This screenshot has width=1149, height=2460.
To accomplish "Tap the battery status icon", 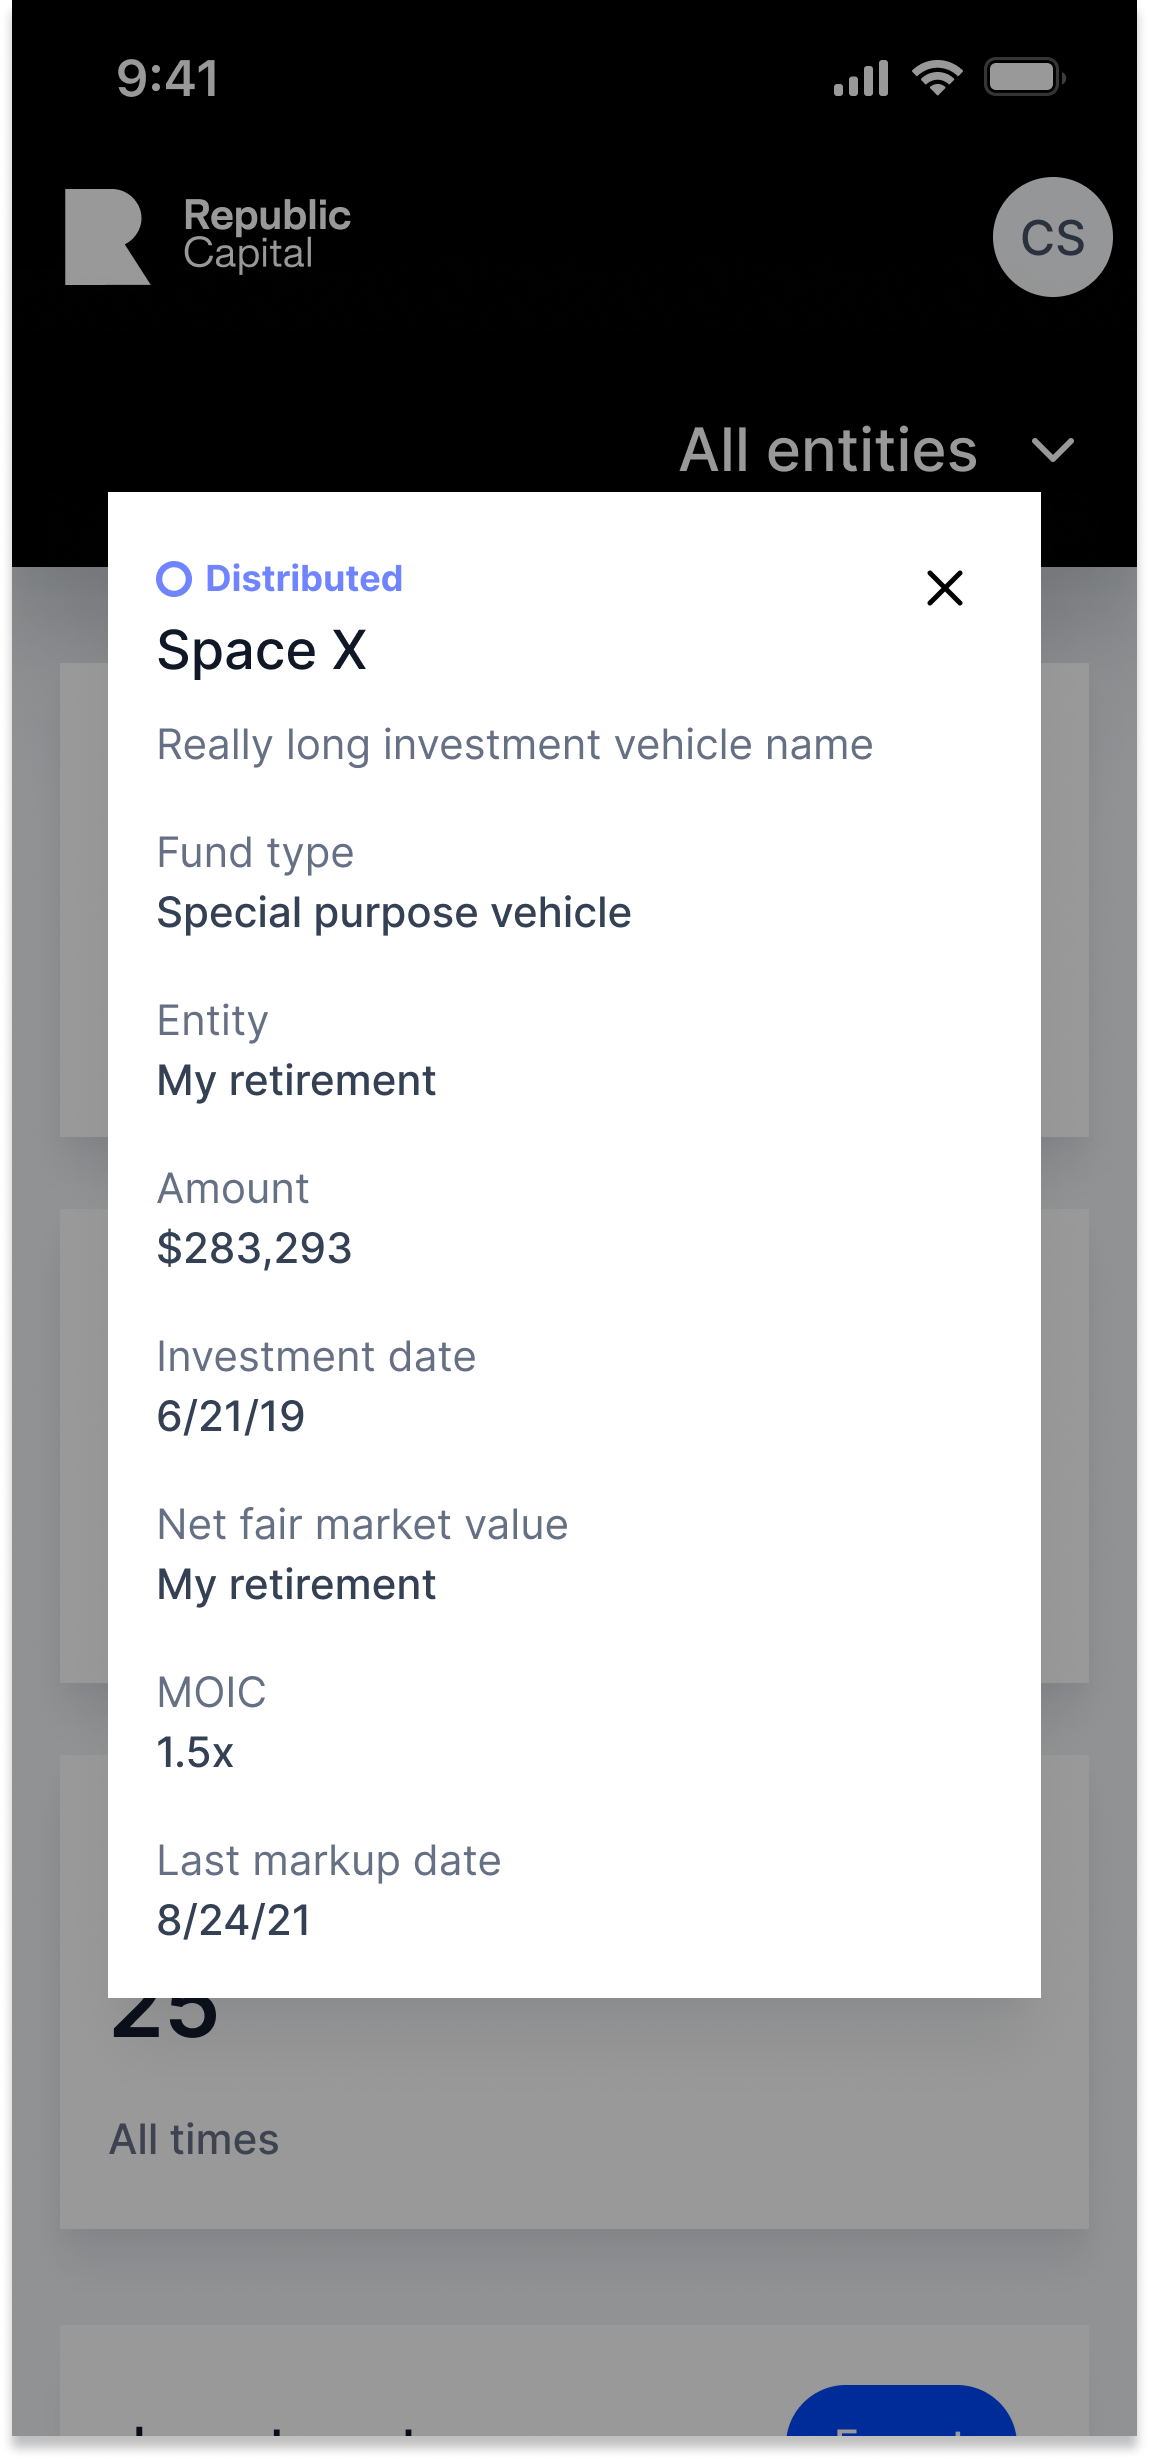I will point(1024,78).
